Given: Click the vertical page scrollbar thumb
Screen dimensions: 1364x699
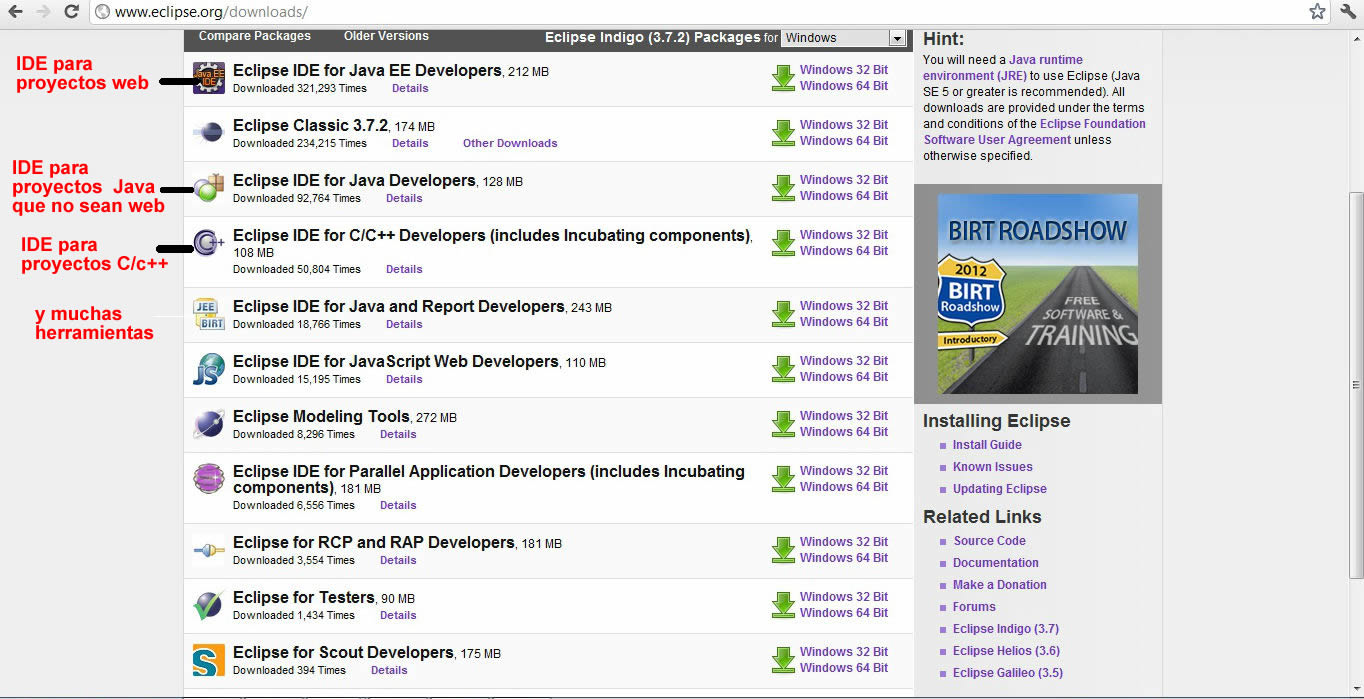Looking at the screenshot, I should click(1356, 385).
